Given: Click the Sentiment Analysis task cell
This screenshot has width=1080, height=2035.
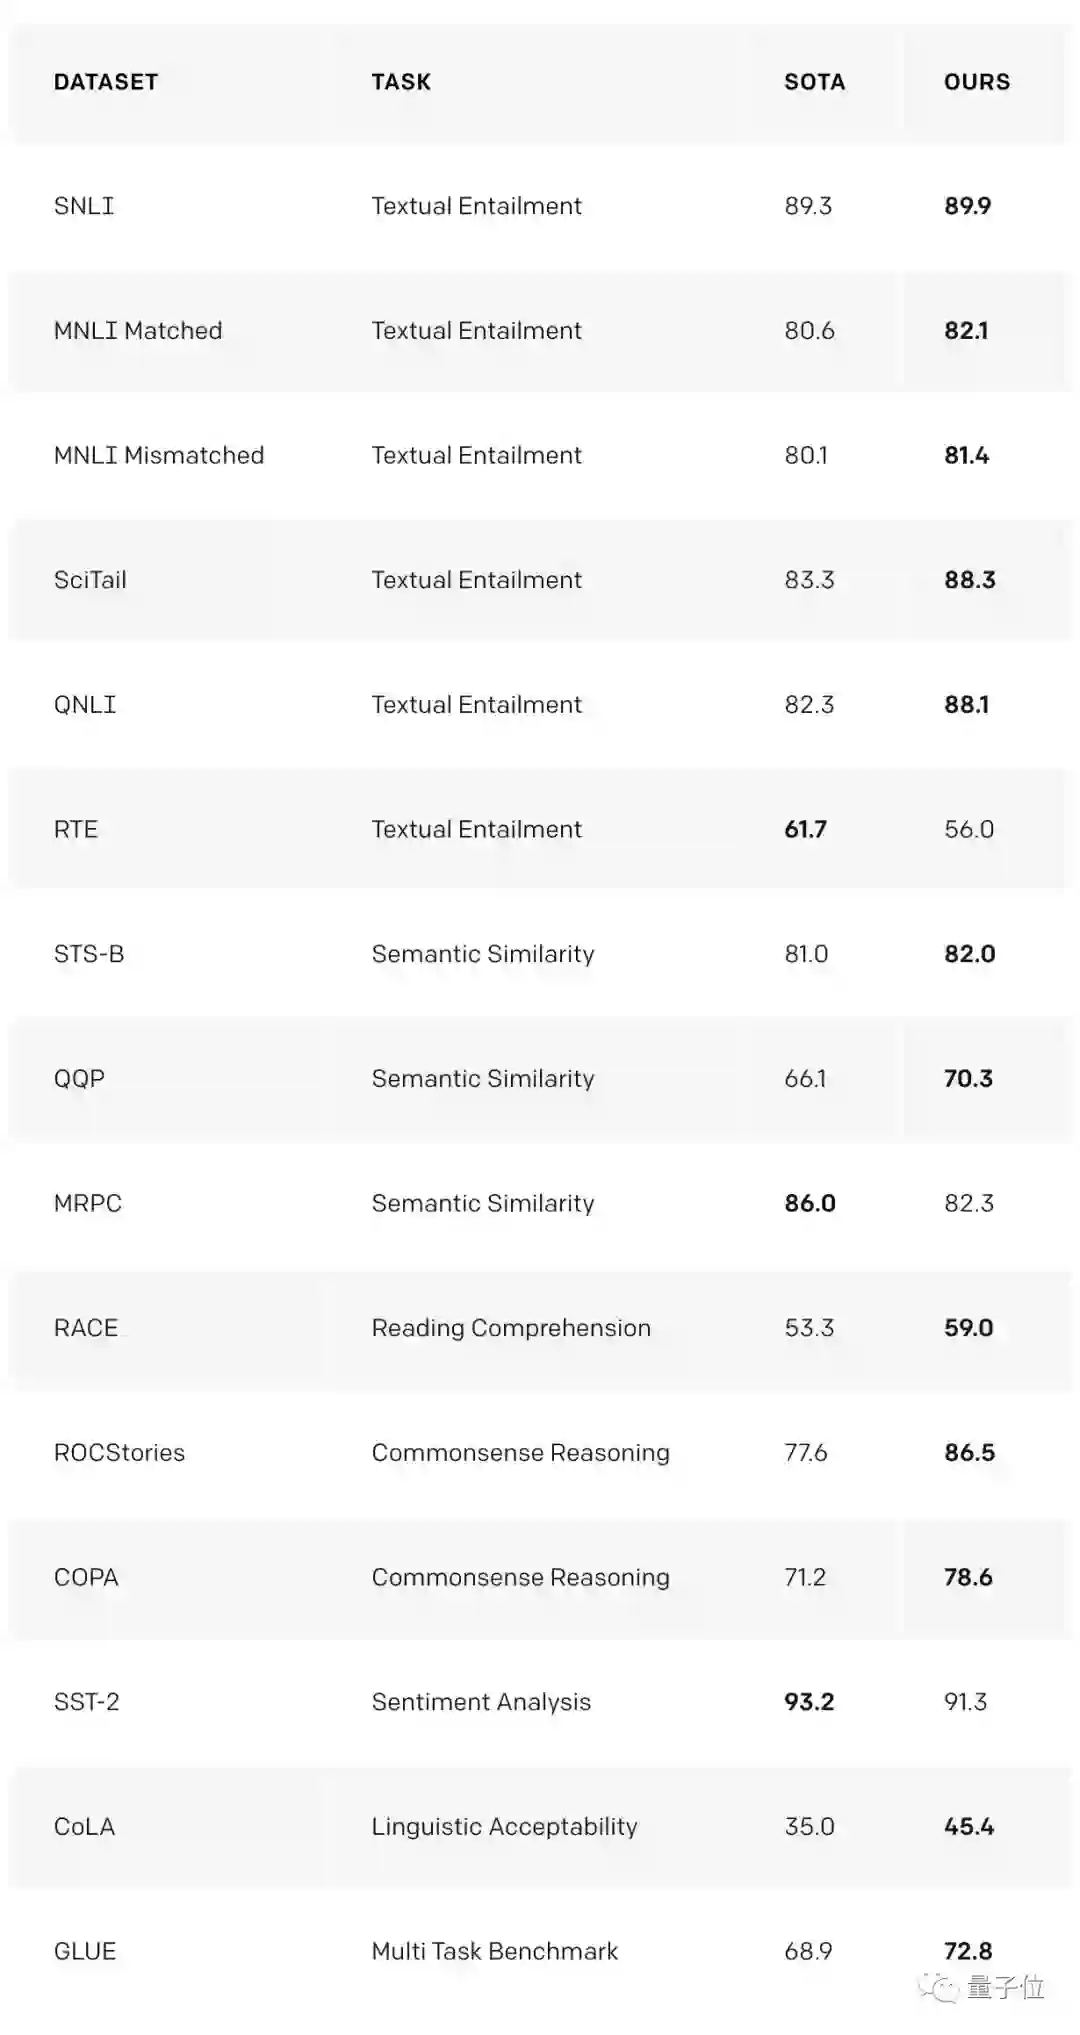Looking at the screenshot, I should pos(481,1702).
